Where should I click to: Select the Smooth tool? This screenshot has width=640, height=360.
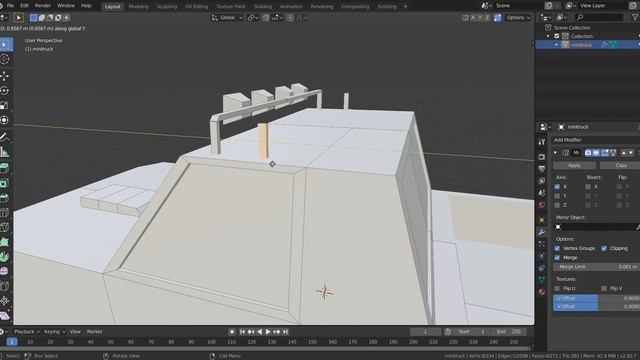point(5,271)
